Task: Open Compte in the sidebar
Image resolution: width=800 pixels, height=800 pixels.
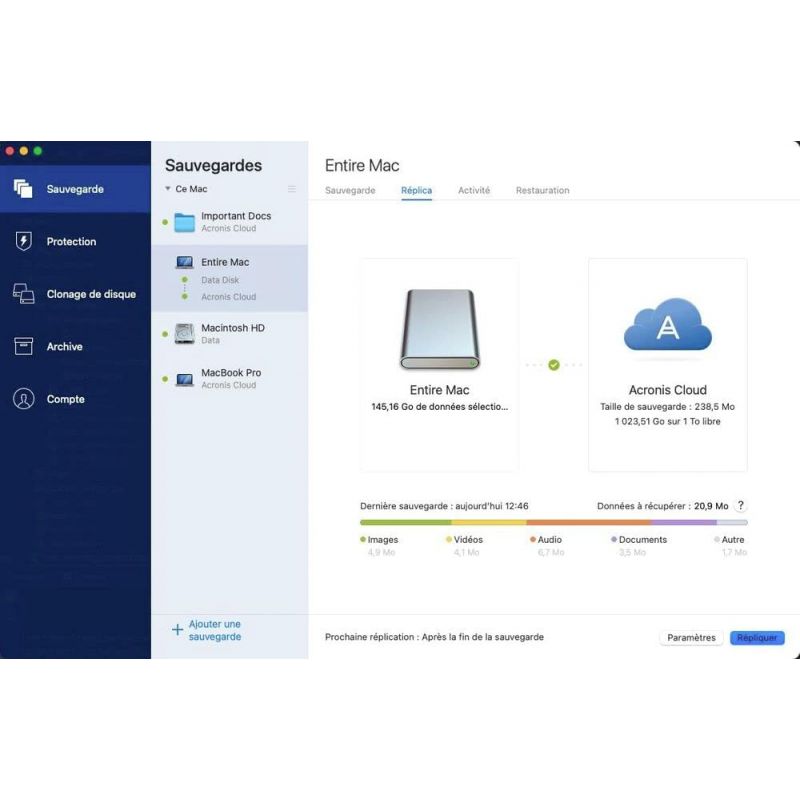Action: pos(76,399)
